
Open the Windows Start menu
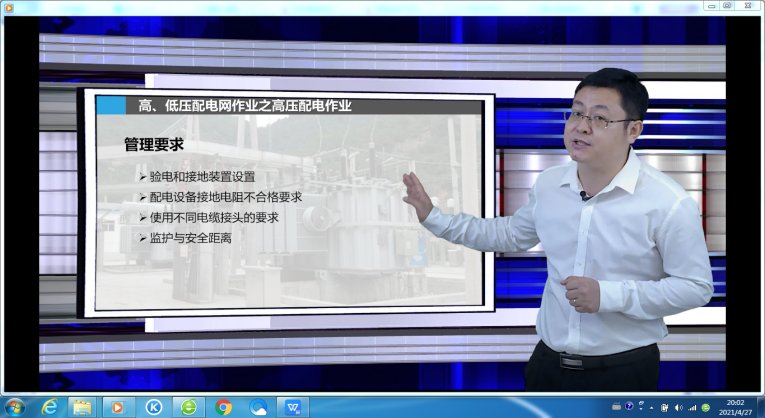pos(13,407)
